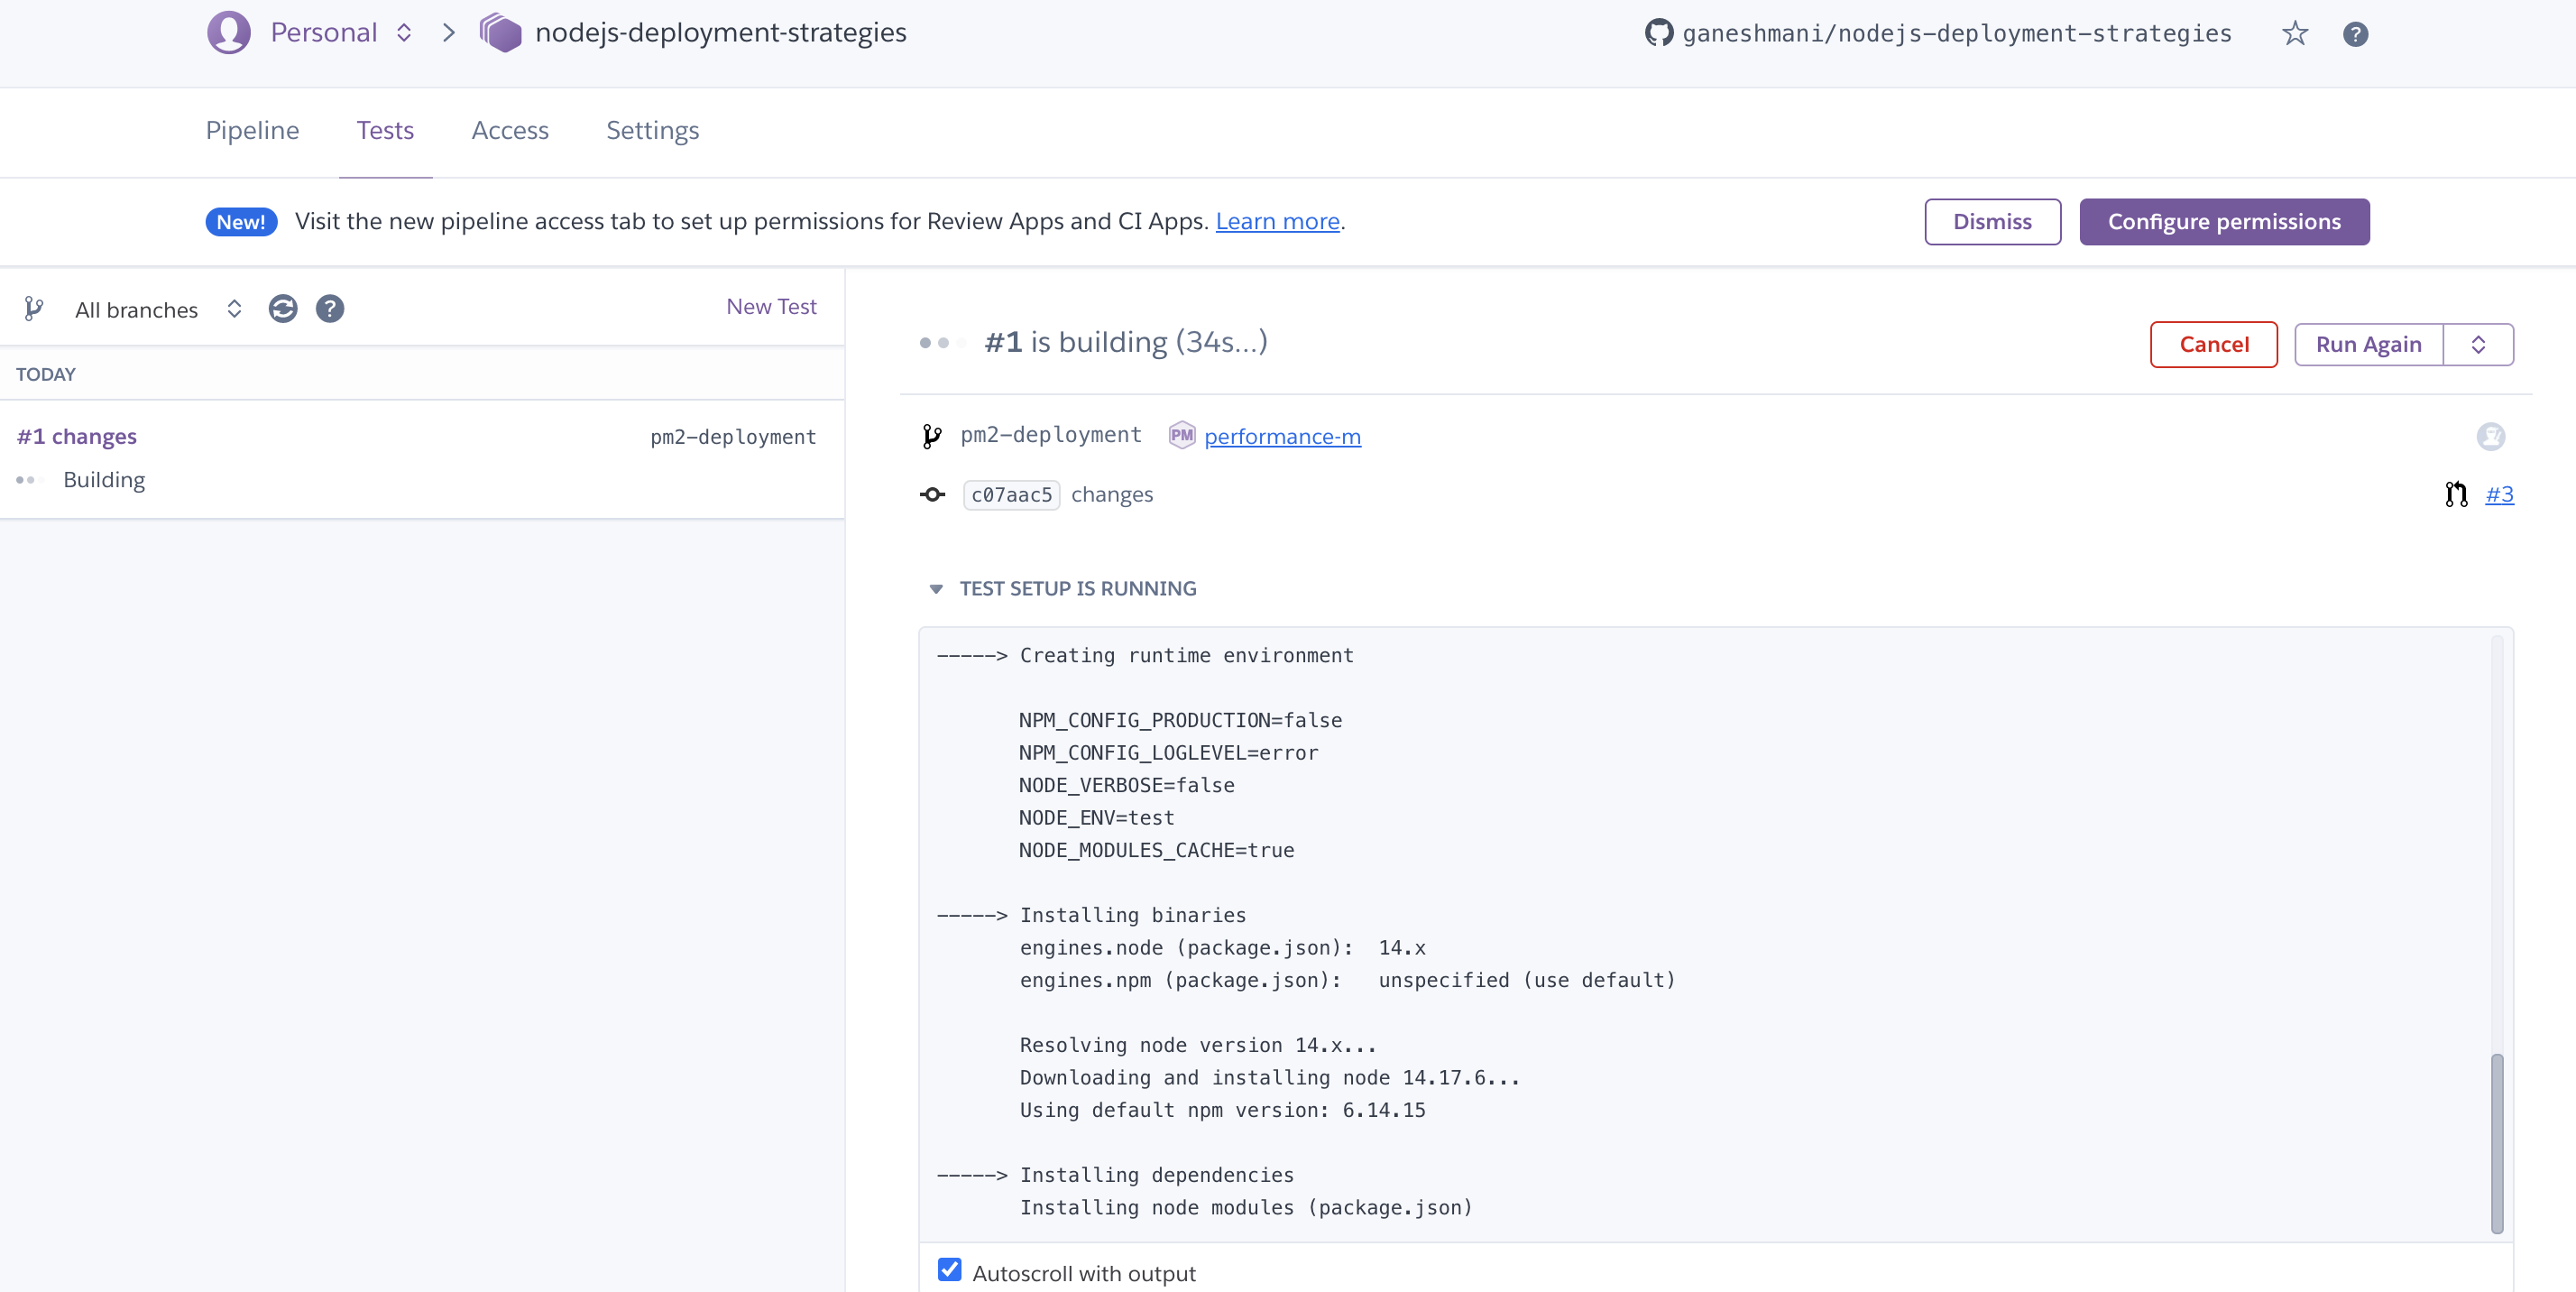Open the help question mark icon in header
The height and width of the screenshot is (1292, 2576).
point(2355,34)
